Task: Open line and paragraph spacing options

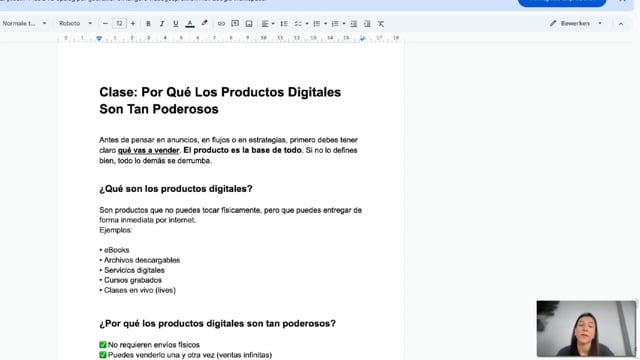Action: [x=284, y=24]
